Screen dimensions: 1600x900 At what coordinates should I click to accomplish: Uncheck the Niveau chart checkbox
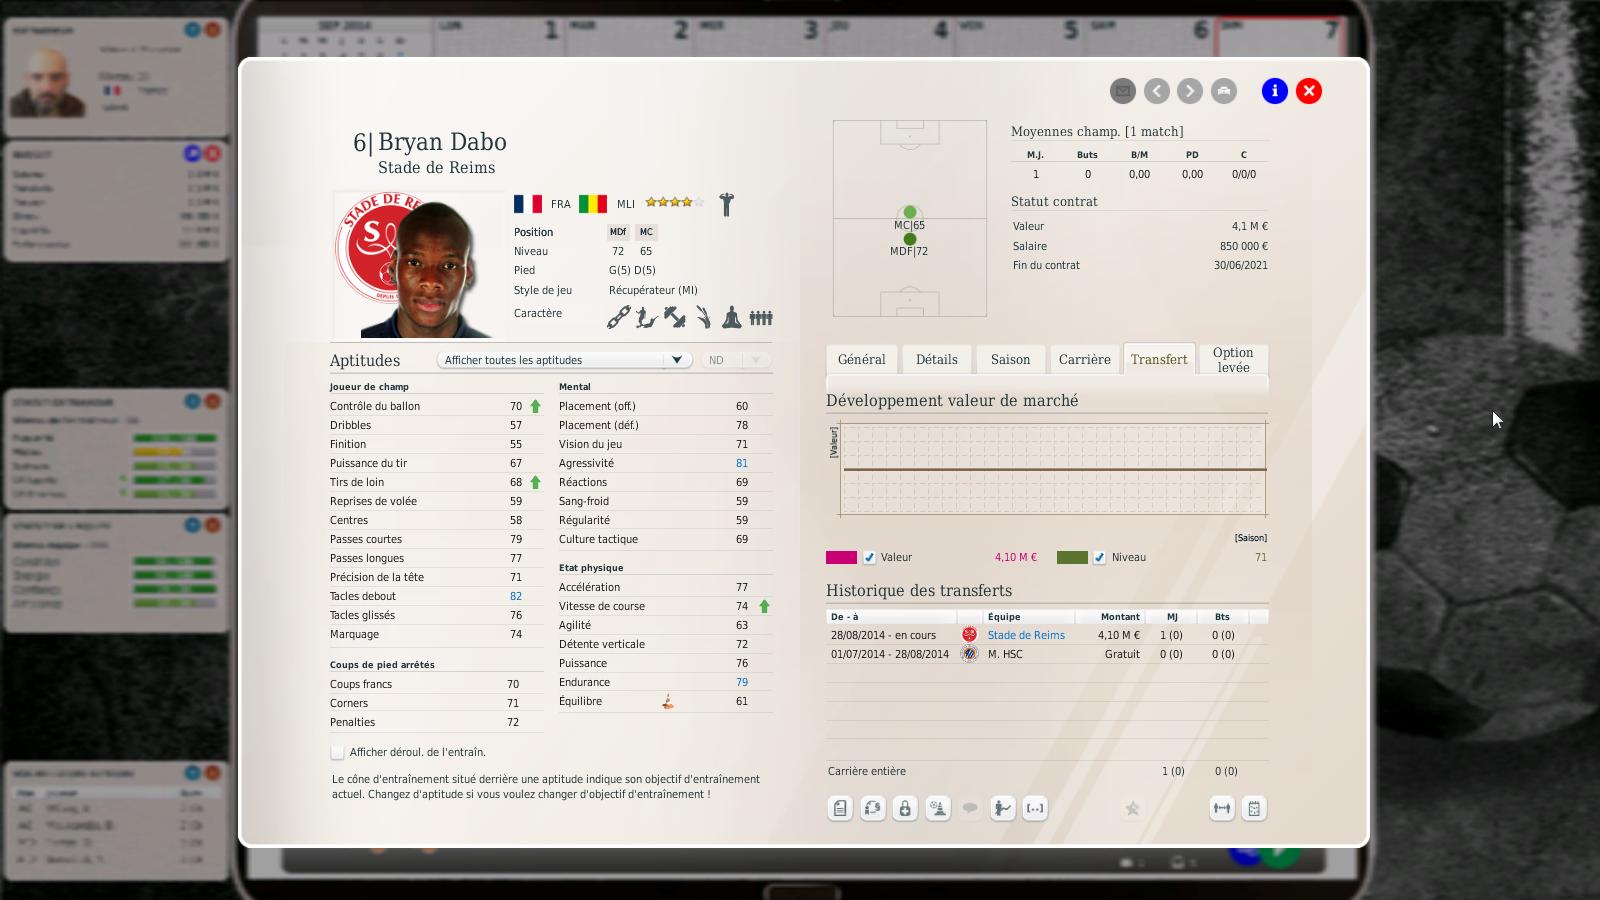pyautogui.click(x=1099, y=558)
